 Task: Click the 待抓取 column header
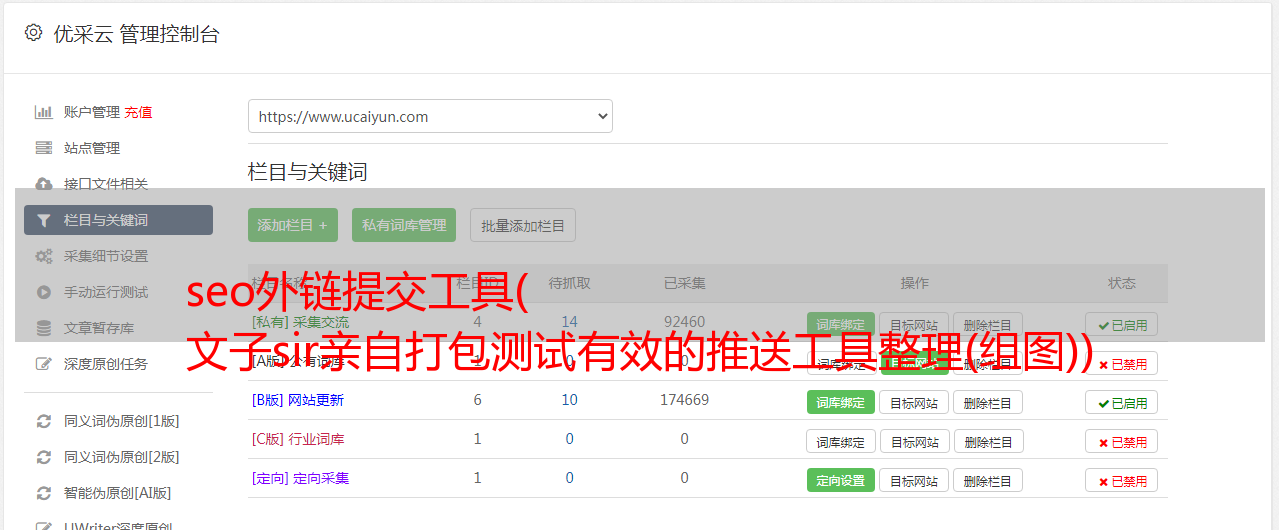point(570,283)
